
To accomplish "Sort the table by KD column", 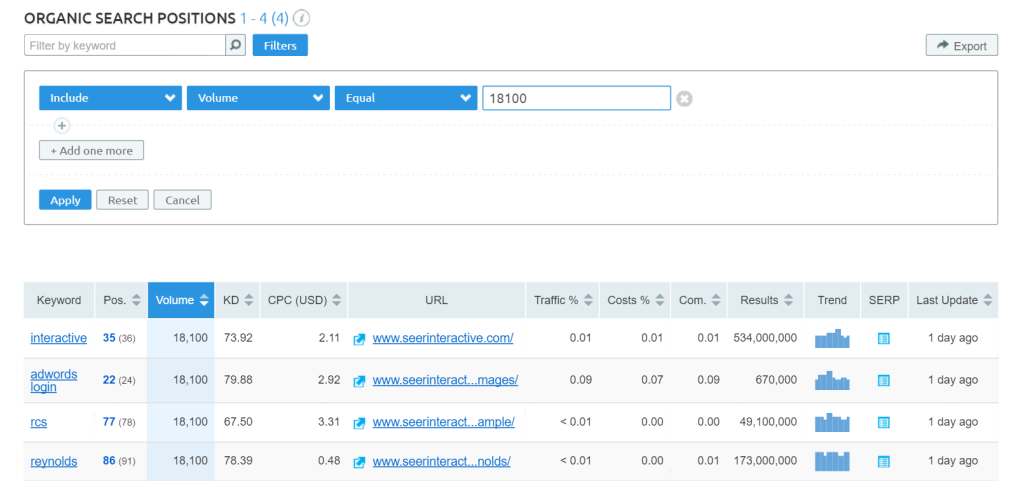I will coord(238,300).
